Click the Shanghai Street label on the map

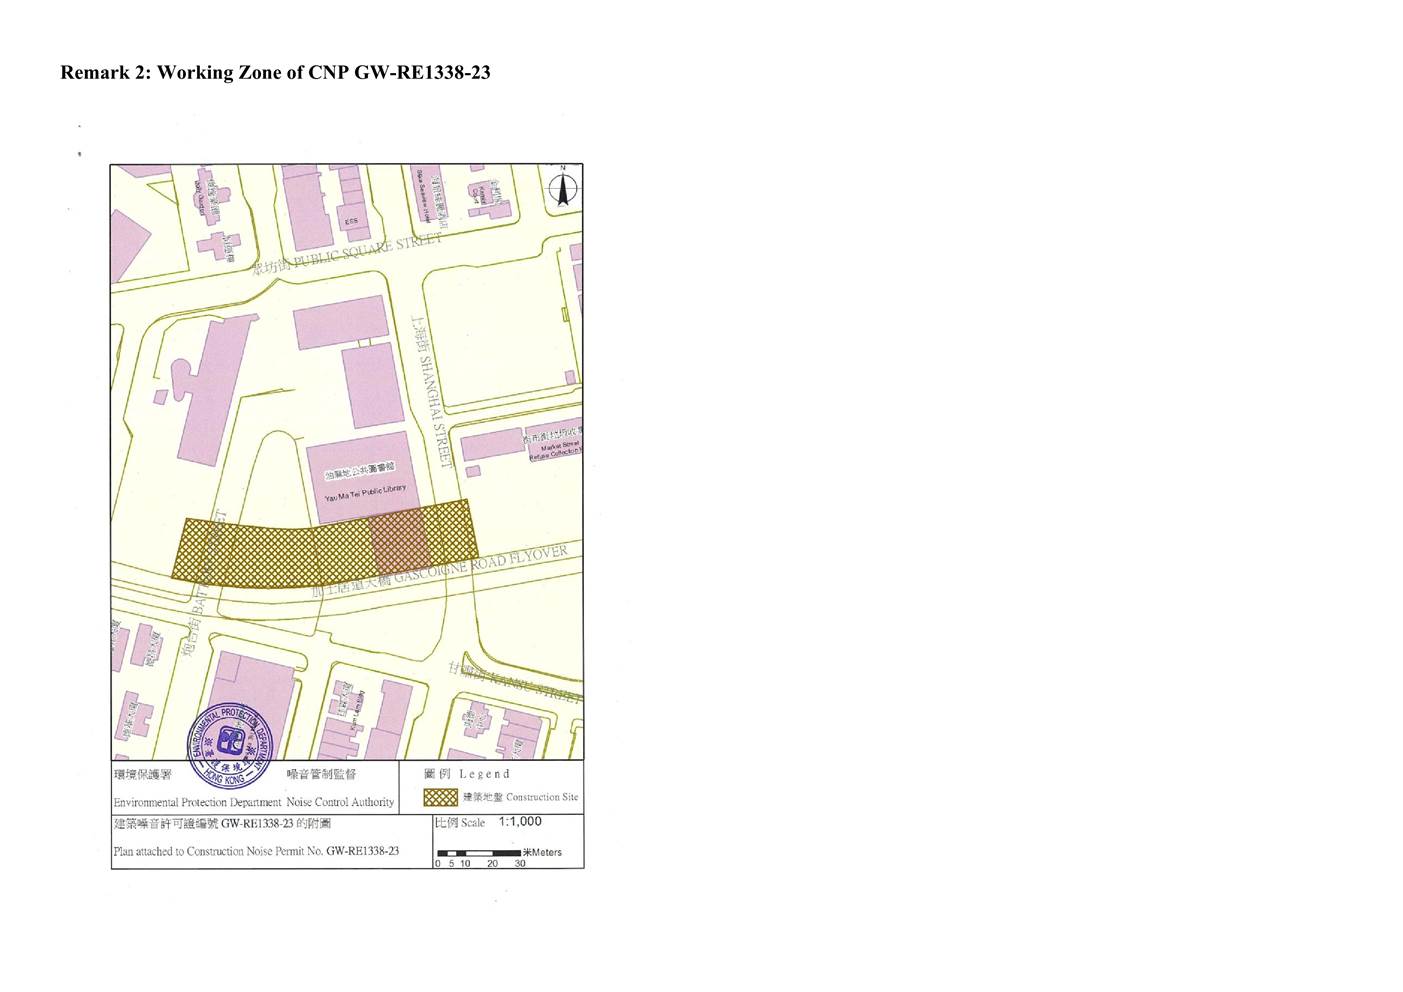coord(432,395)
